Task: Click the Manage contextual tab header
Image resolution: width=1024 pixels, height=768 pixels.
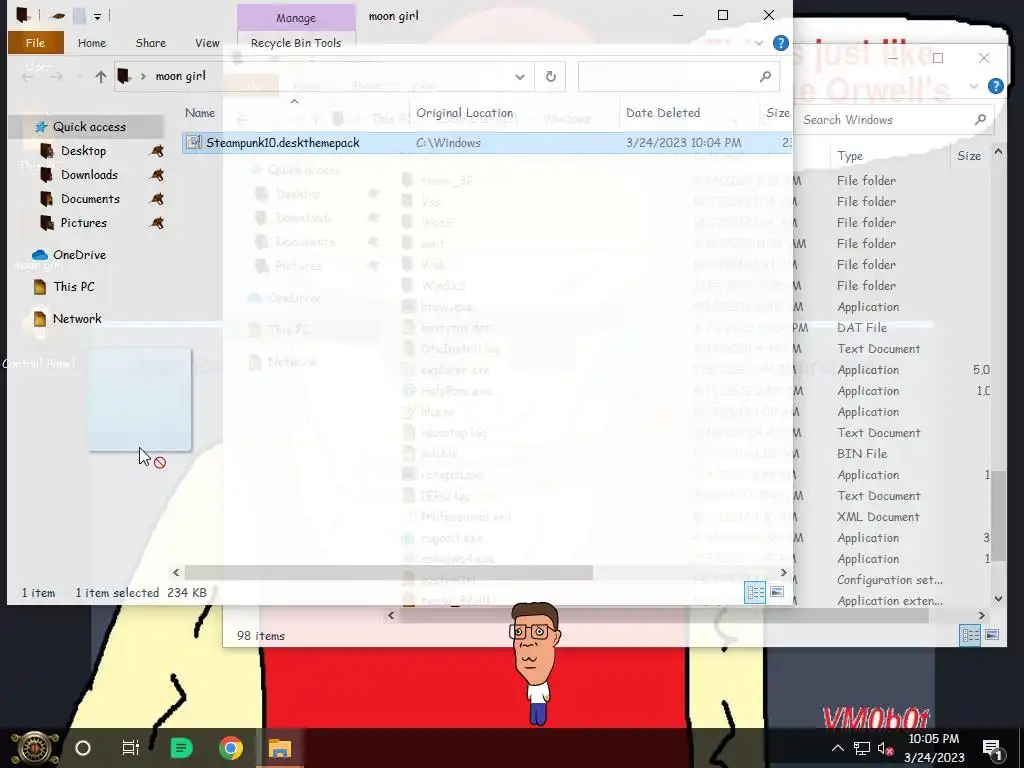Action: click(x=296, y=18)
